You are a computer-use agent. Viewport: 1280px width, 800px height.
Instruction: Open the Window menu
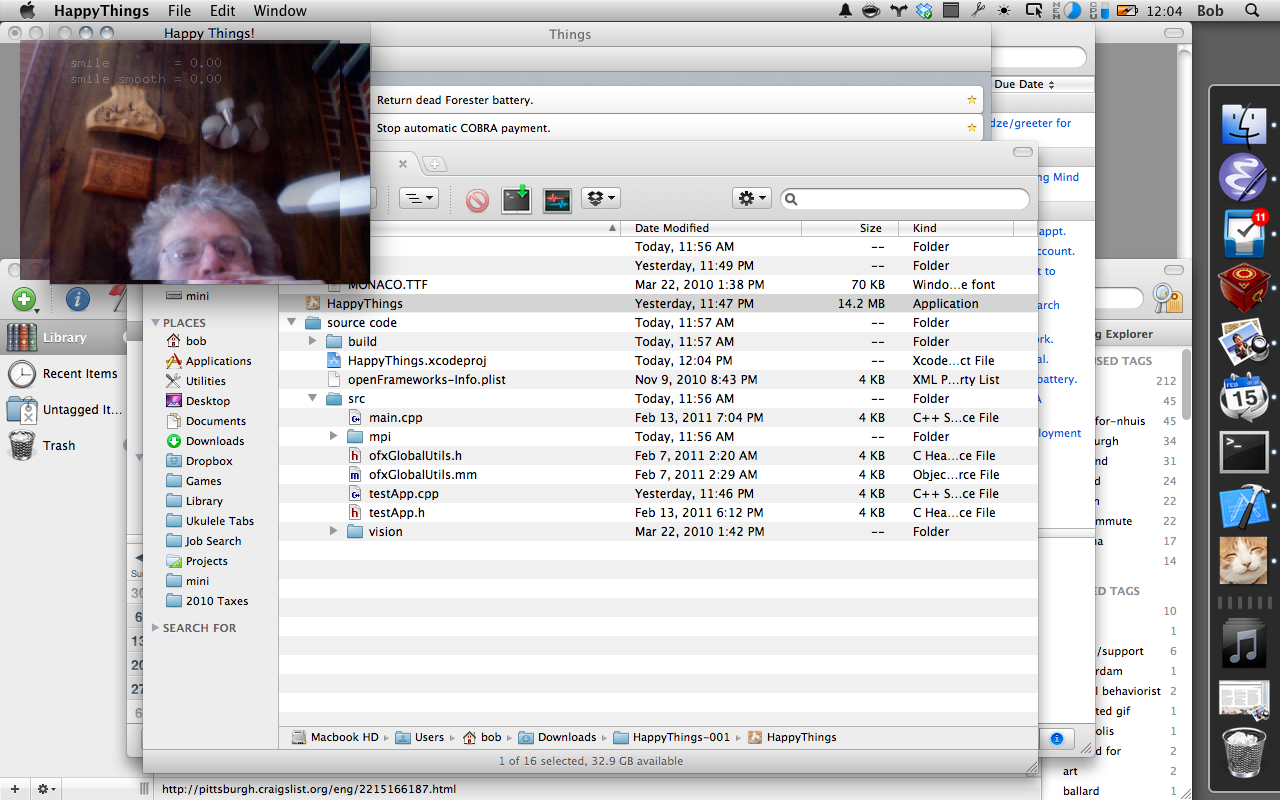point(279,11)
